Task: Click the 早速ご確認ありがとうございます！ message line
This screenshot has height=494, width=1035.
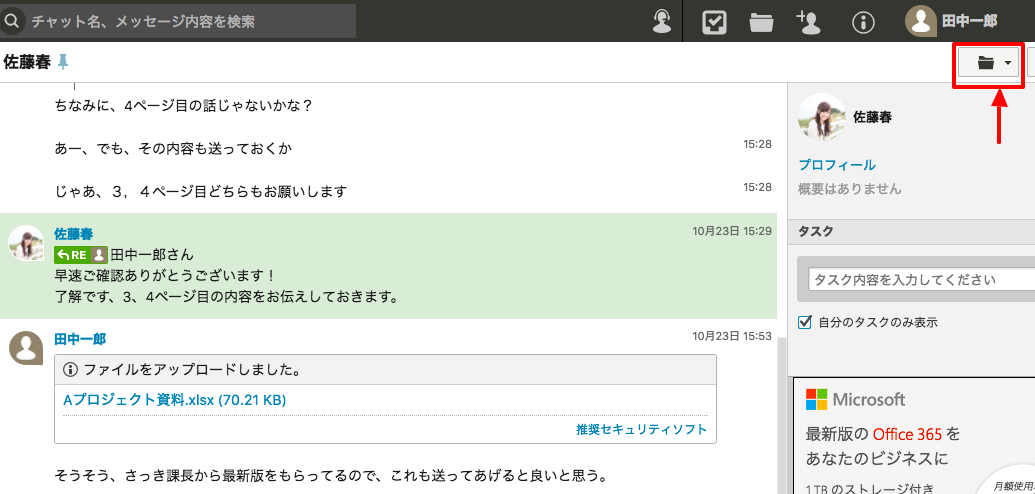Action: click(164, 275)
